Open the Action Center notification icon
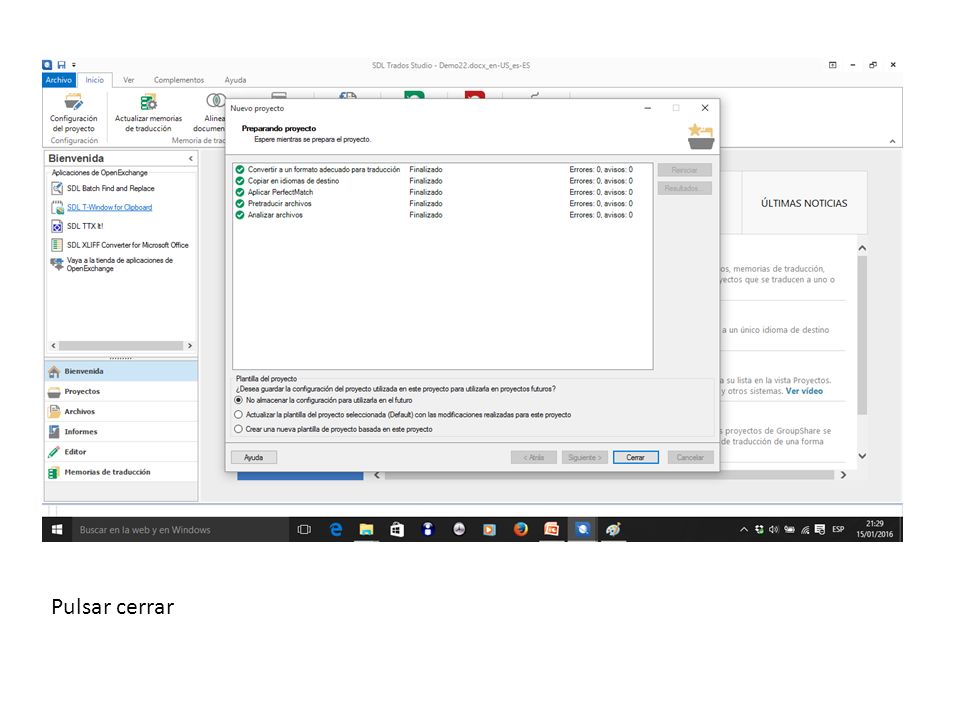This screenshot has height=720, width=960. pos(820,530)
